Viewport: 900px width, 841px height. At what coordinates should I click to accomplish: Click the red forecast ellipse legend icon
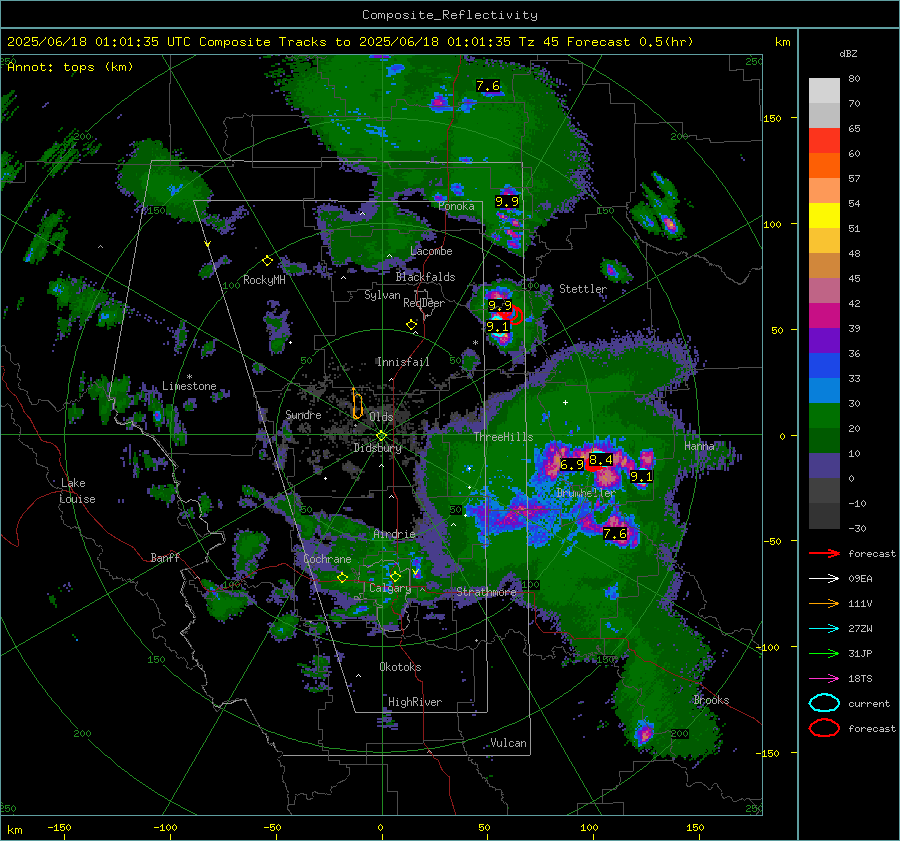click(x=824, y=728)
